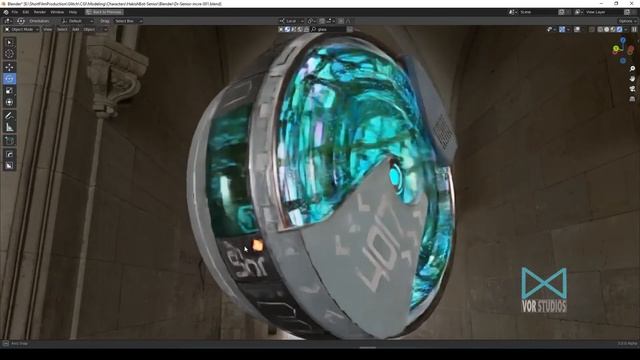Switch to wireframe shading mode

[600, 29]
